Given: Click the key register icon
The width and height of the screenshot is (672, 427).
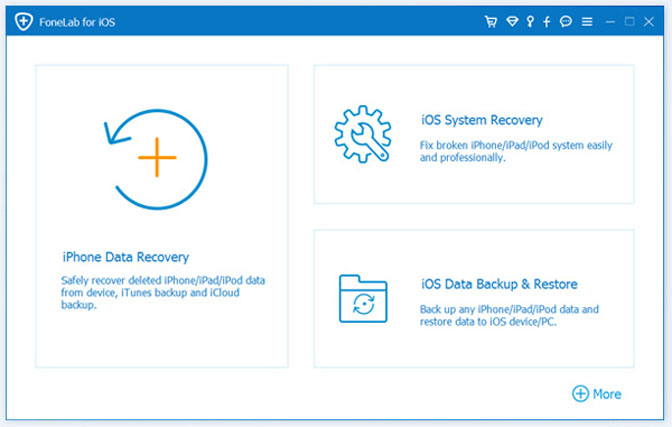Looking at the screenshot, I should click(530, 21).
